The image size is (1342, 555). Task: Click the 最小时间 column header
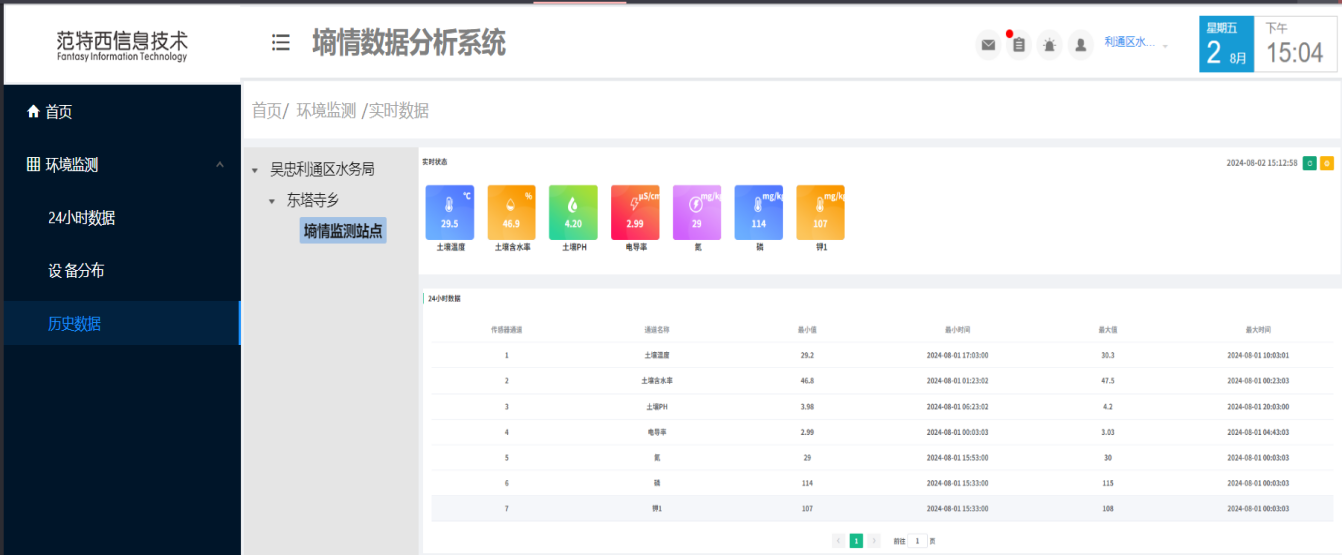point(957,329)
